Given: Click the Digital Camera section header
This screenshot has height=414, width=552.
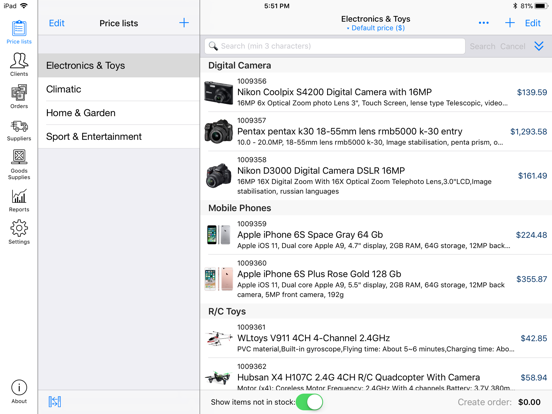Looking at the screenshot, I should (x=240, y=65).
